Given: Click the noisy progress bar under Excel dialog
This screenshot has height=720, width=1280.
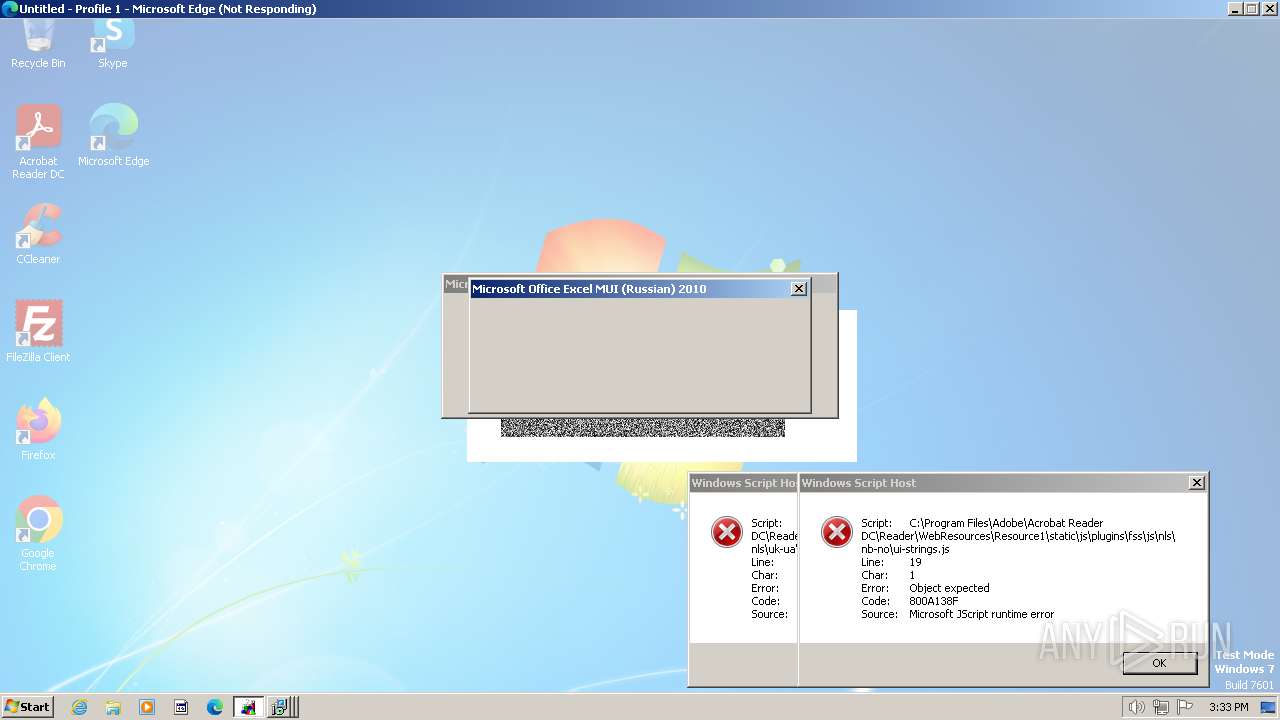Looking at the screenshot, I should (643, 428).
